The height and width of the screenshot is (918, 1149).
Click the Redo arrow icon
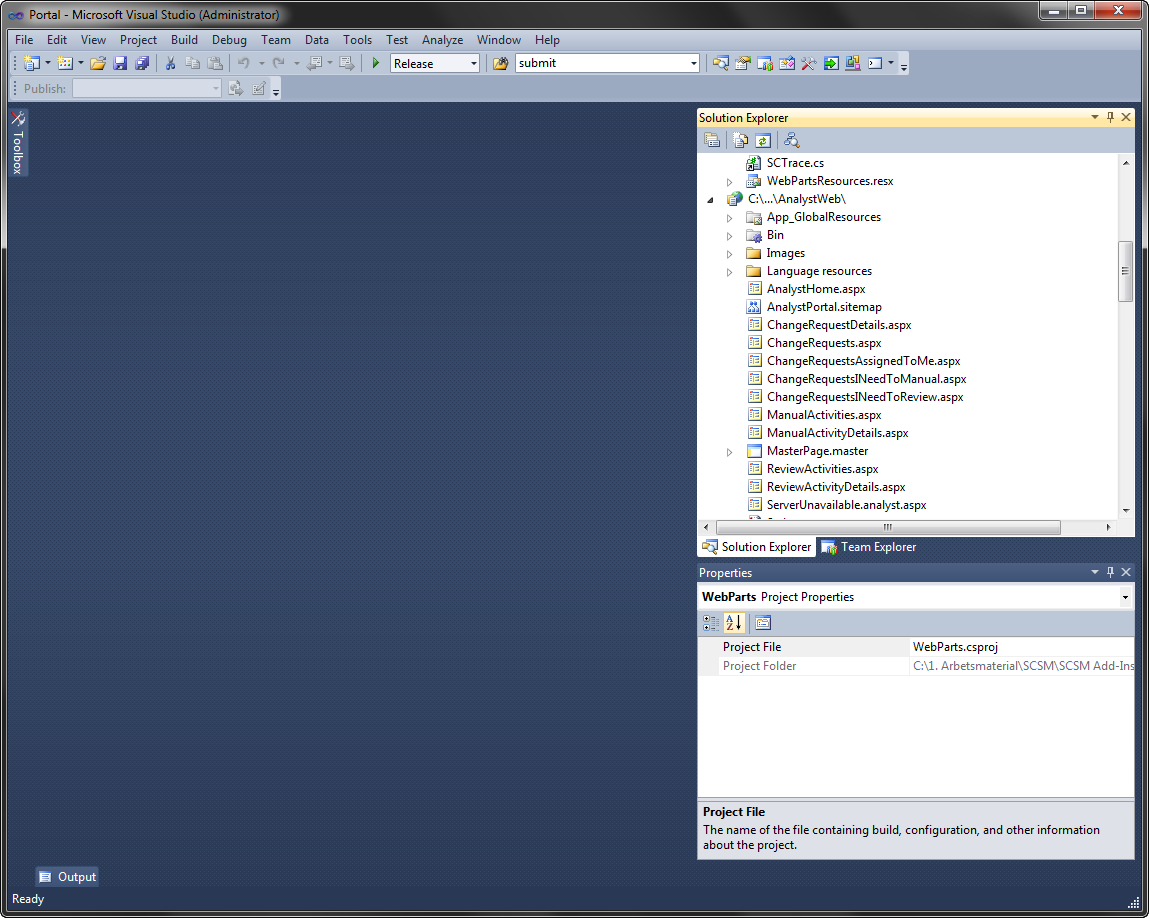(278, 64)
